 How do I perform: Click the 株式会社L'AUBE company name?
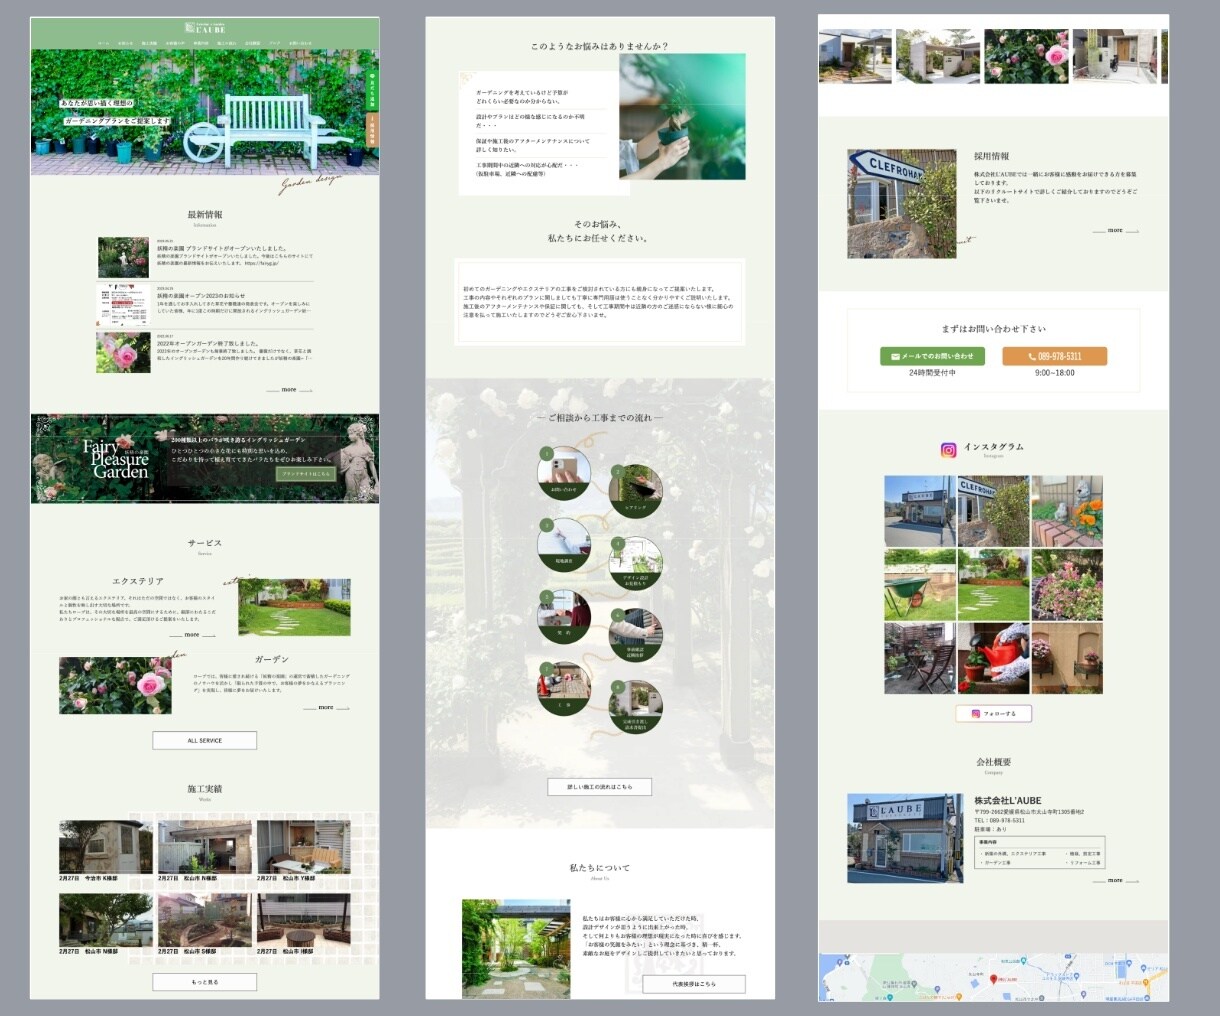1008,800
